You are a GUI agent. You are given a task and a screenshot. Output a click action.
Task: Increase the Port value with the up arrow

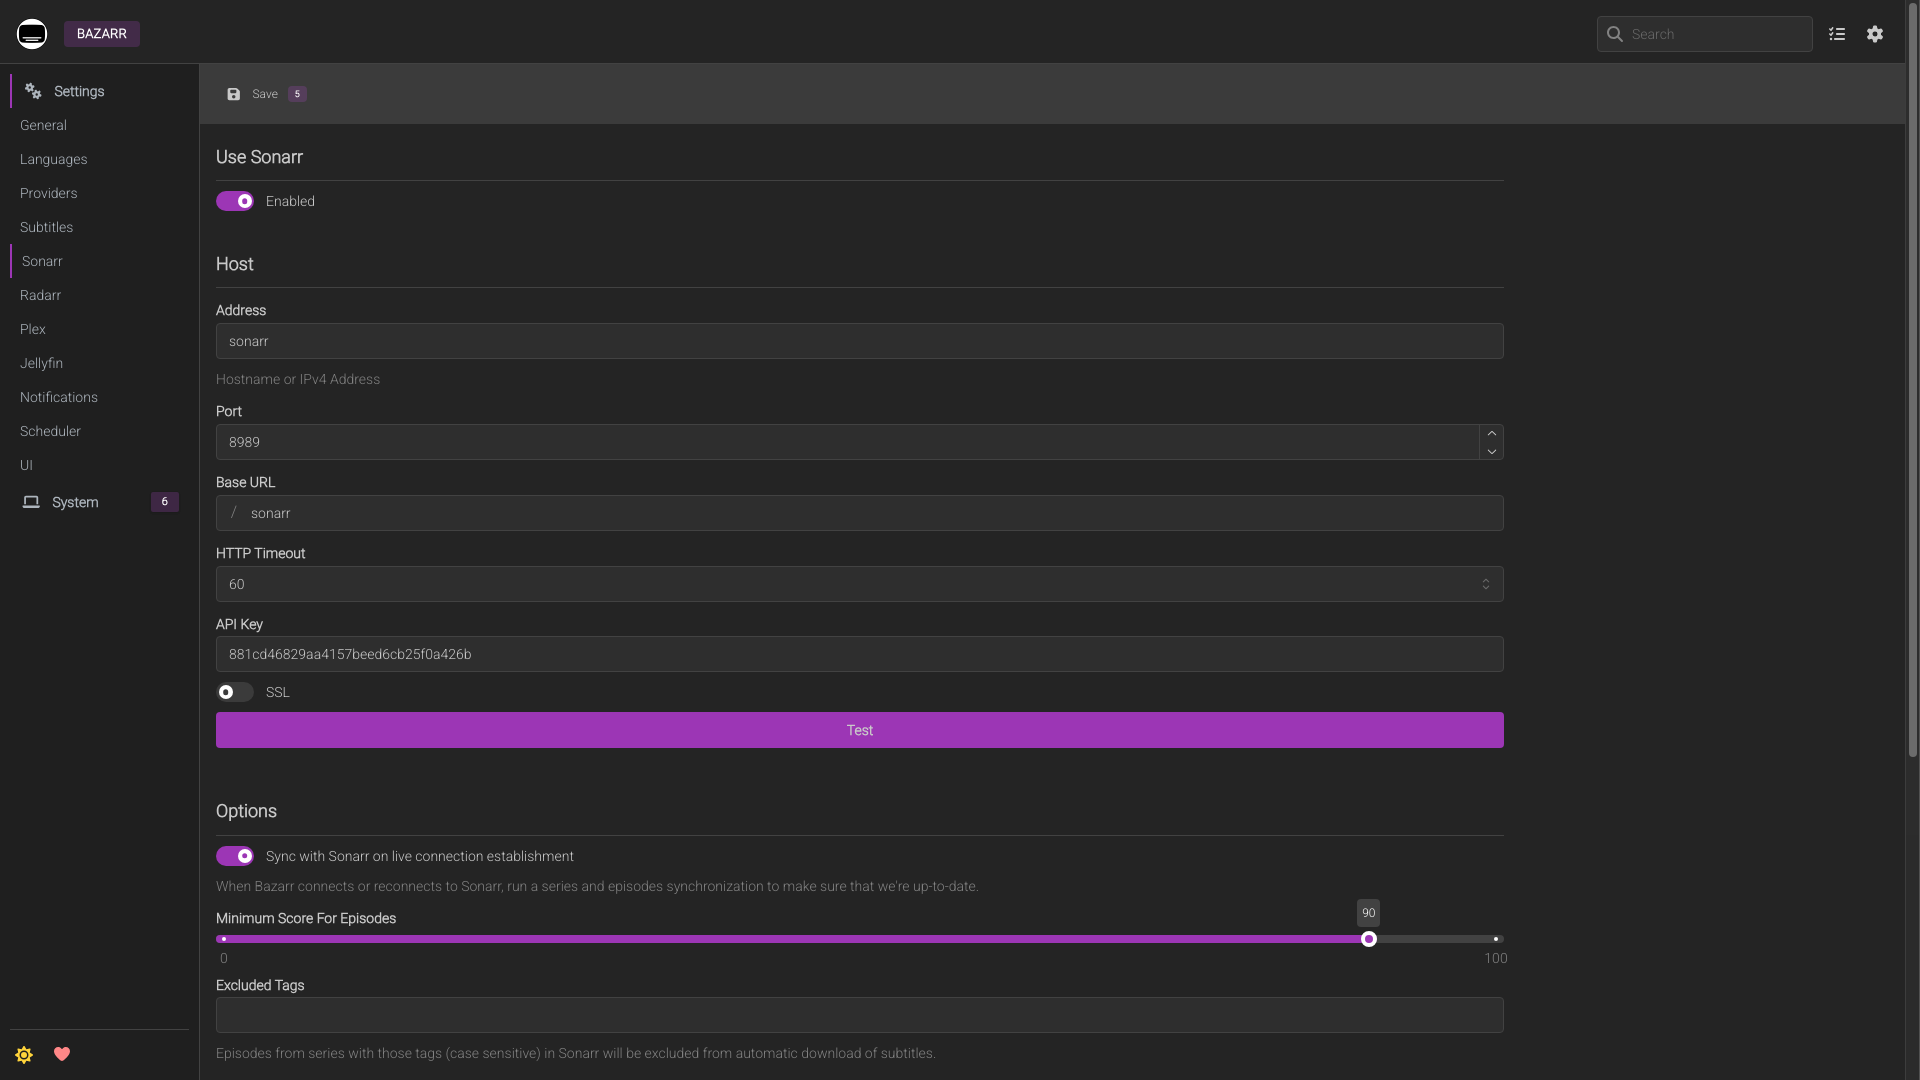1491,433
